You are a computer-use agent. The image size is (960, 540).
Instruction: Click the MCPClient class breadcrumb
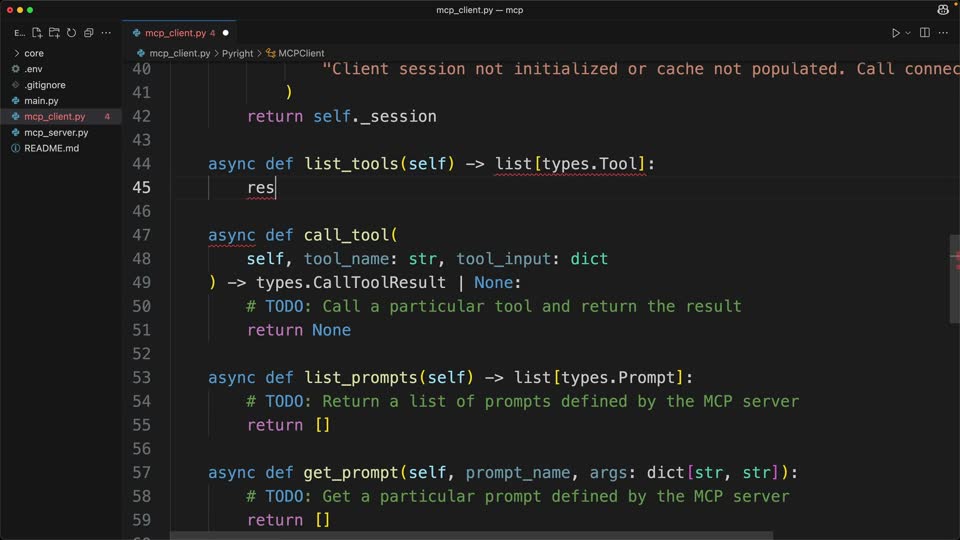(x=301, y=53)
